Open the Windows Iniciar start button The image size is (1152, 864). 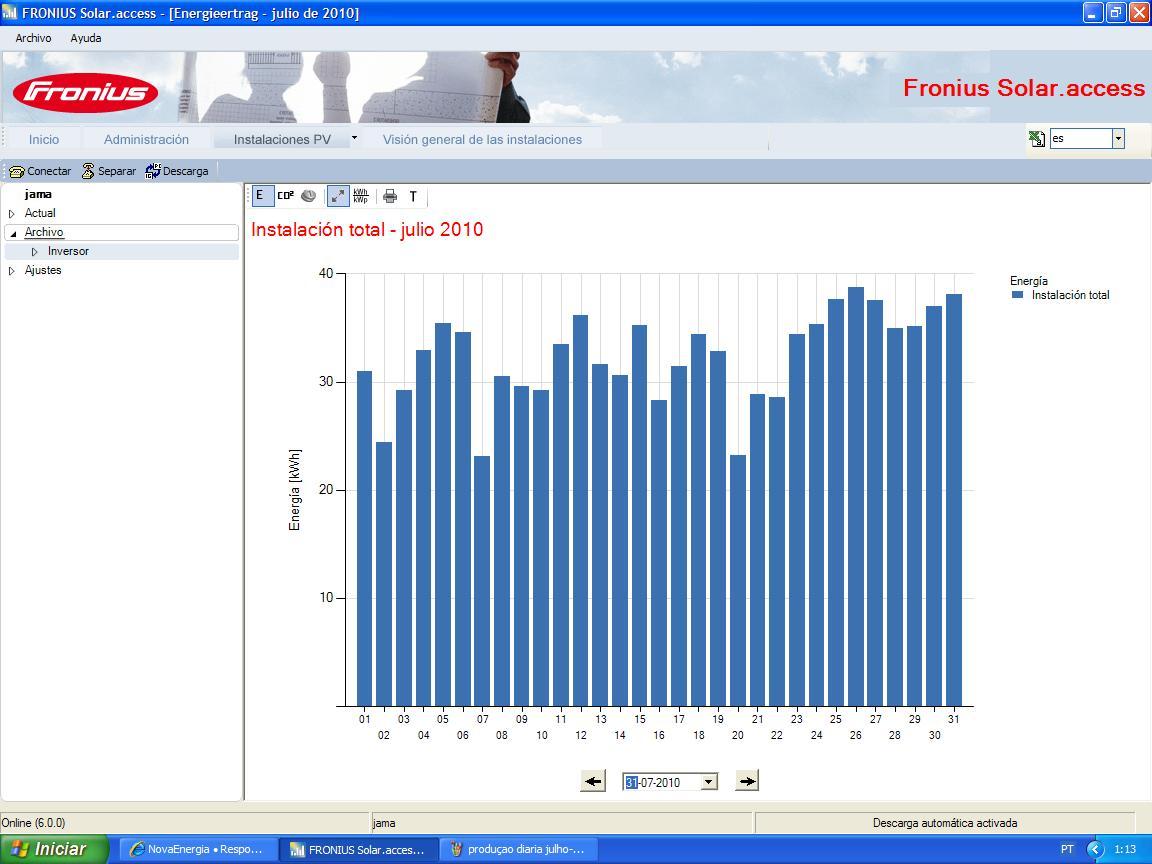tap(54, 849)
